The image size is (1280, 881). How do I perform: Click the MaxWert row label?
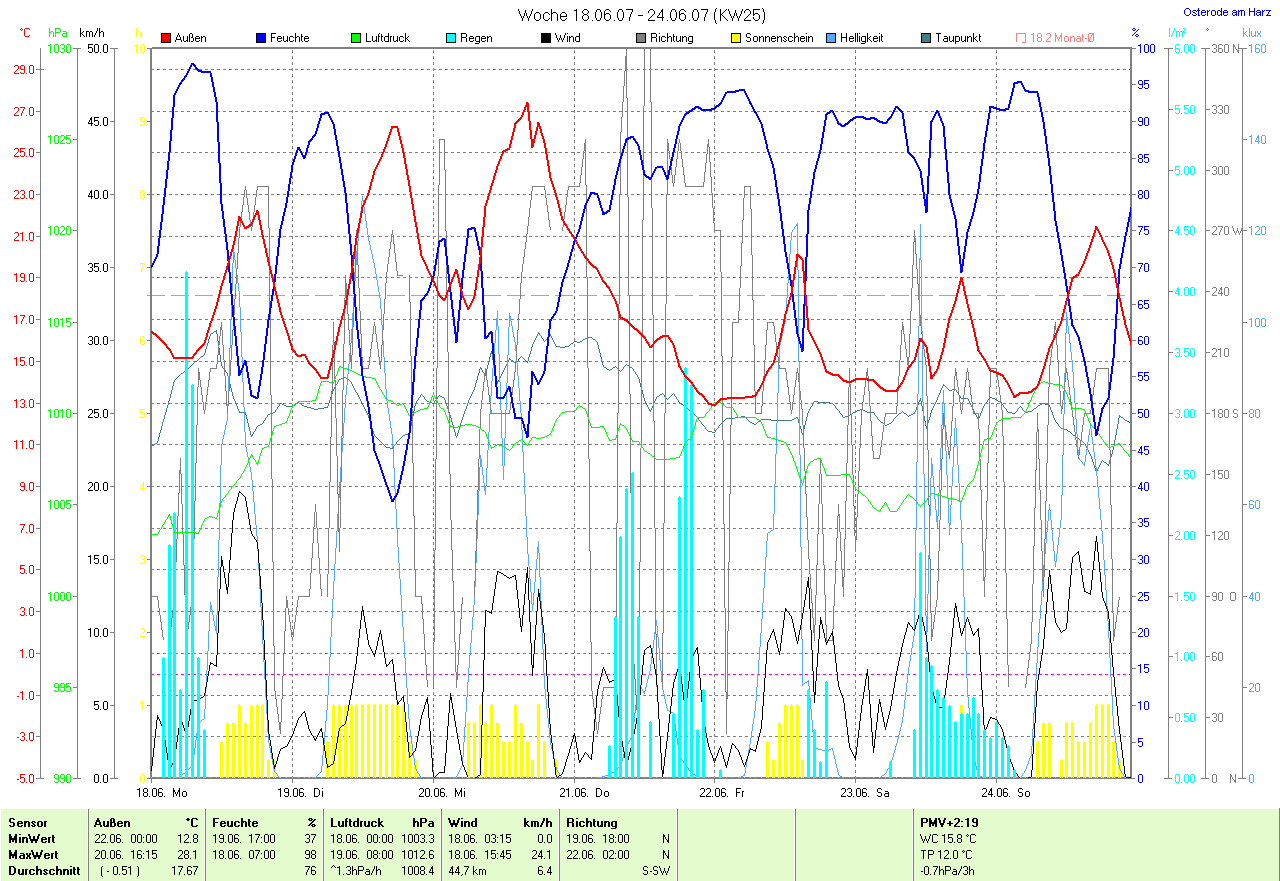pyautogui.click(x=31, y=855)
